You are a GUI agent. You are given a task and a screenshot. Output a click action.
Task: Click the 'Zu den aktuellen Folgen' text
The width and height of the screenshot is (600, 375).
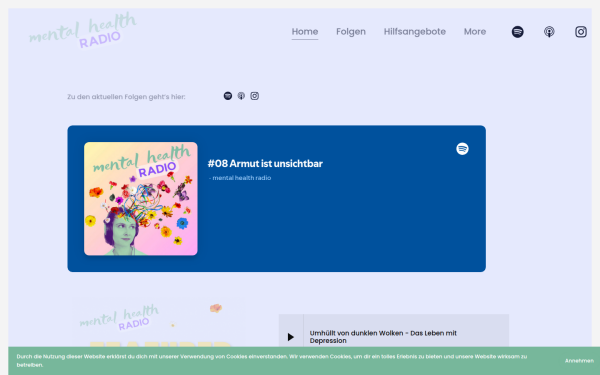click(126, 97)
